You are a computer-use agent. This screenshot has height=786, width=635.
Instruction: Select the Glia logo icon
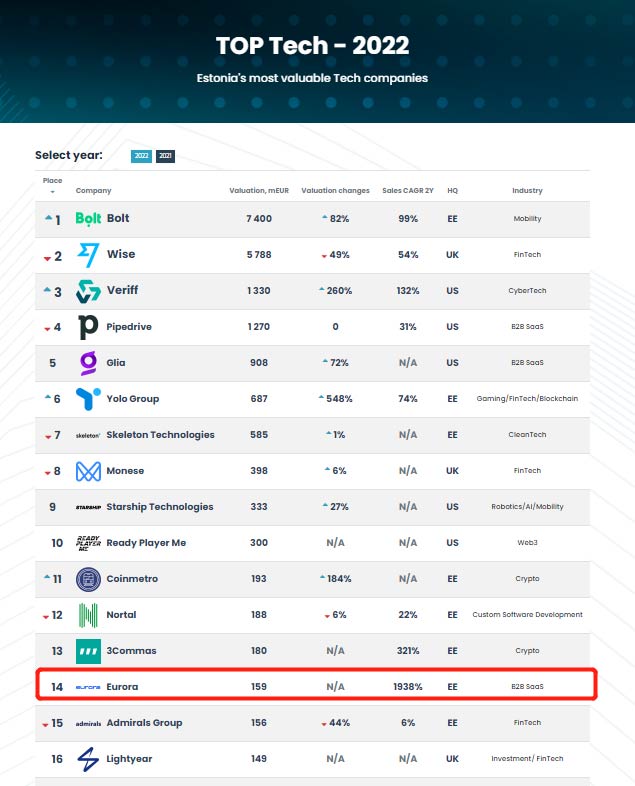pos(89,363)
